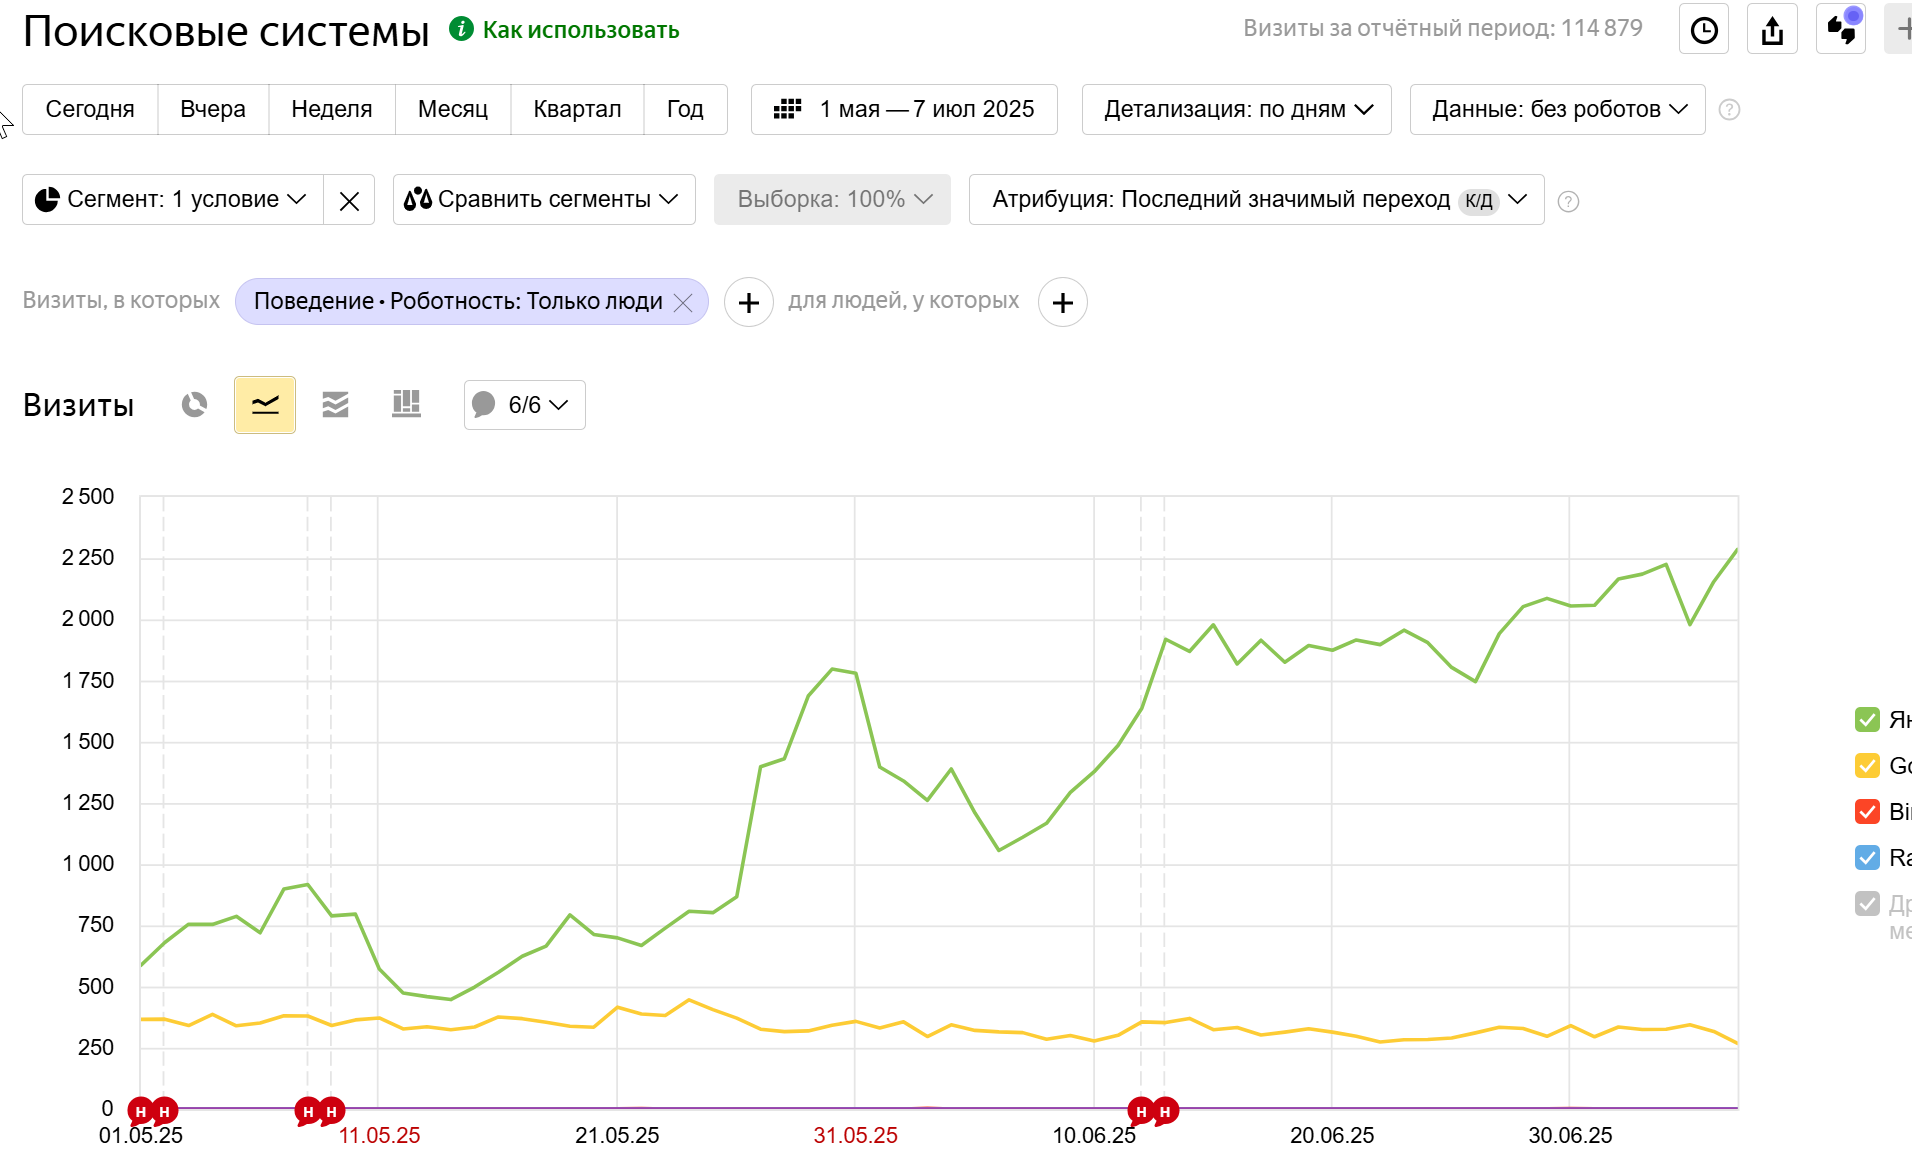Add visit condition with plus button
Viewport: 1912px width, 1176px height.
[749, 302]
